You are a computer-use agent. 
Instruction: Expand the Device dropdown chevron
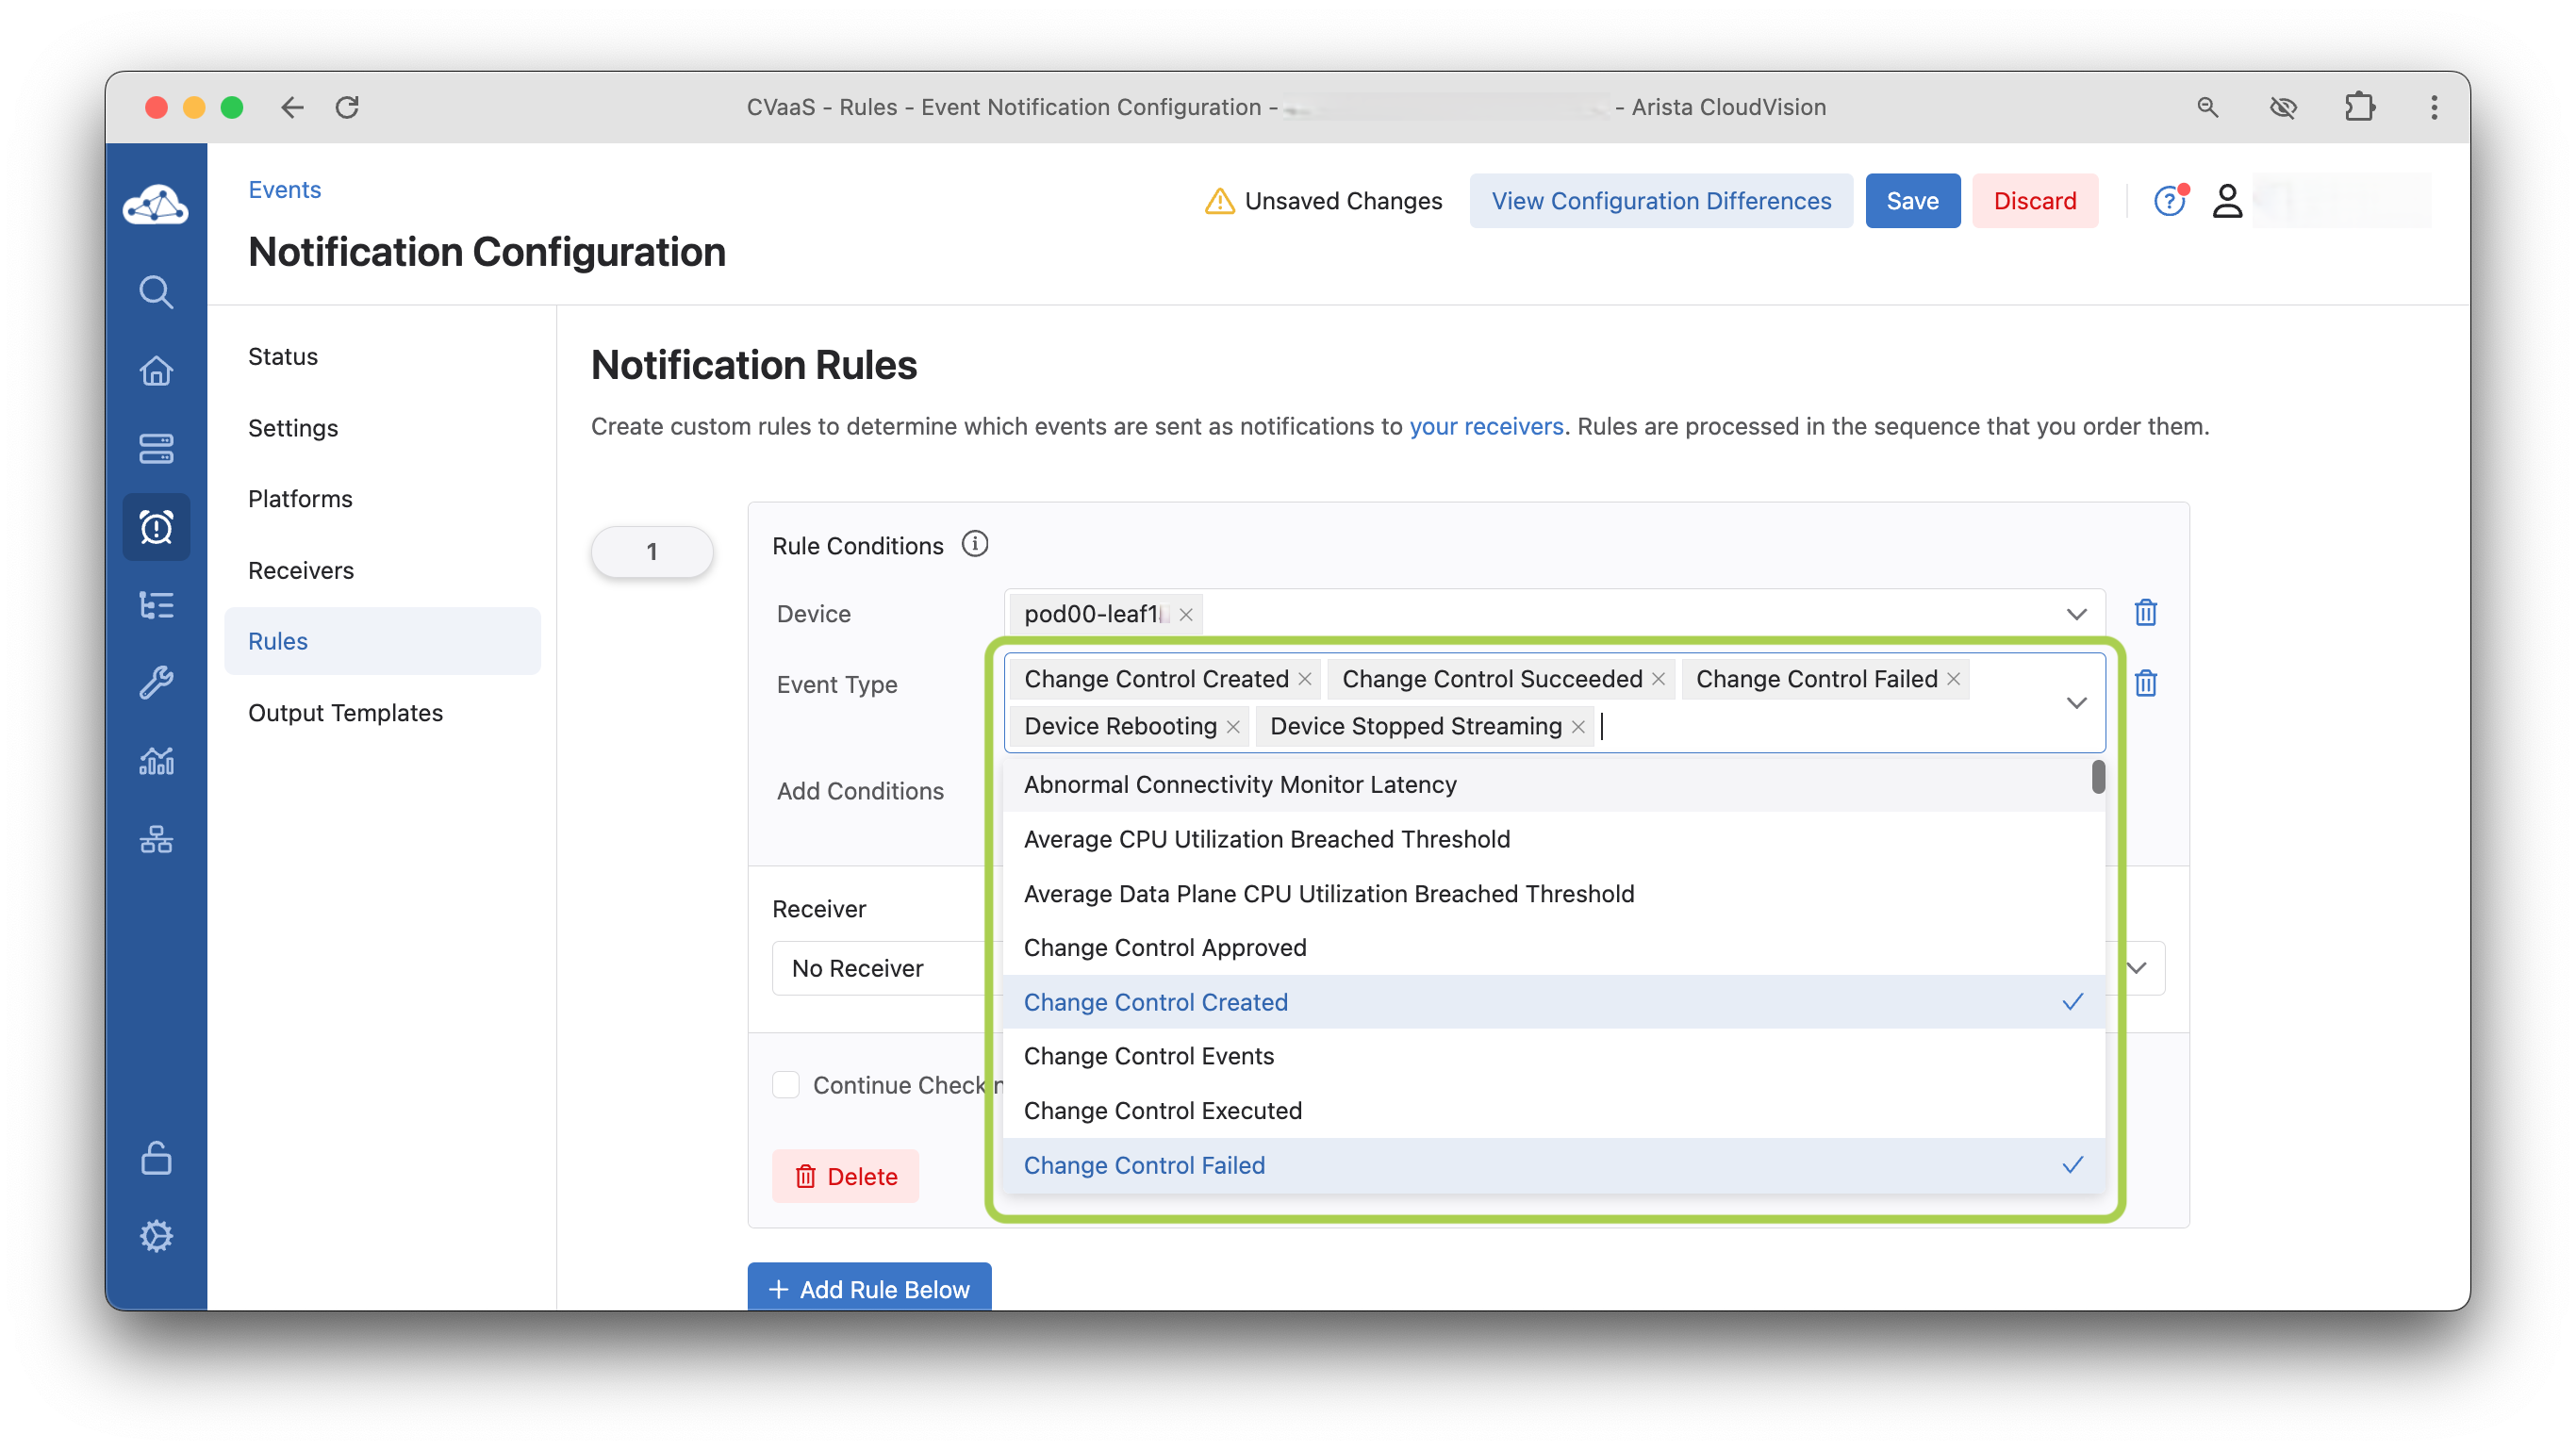click(2076, 614)
